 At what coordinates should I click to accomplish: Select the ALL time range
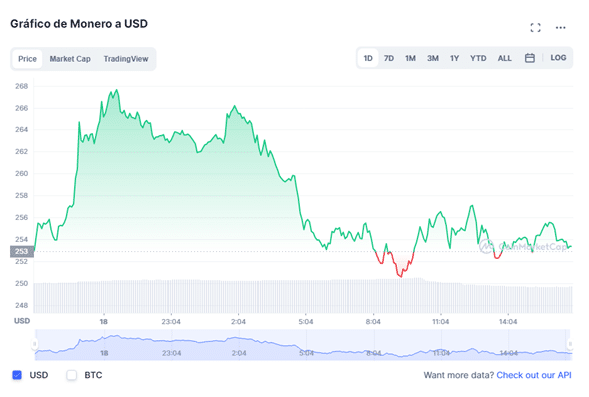coord(504,58)
